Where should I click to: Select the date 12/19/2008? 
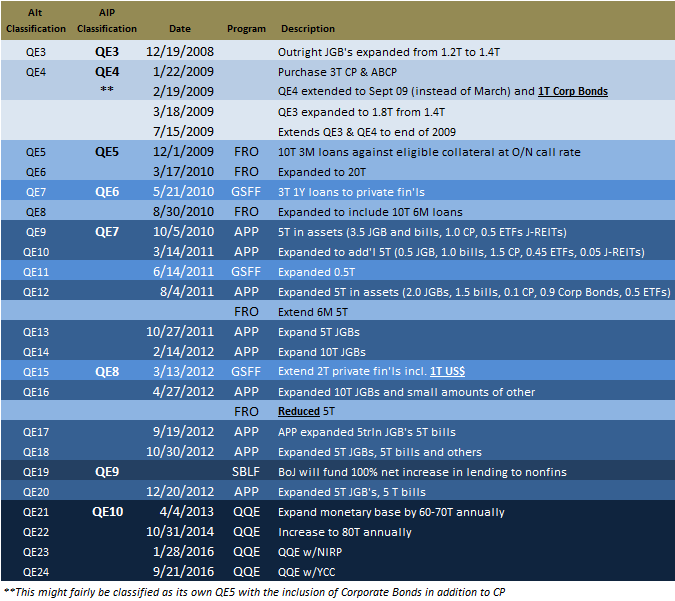[180, 52]
